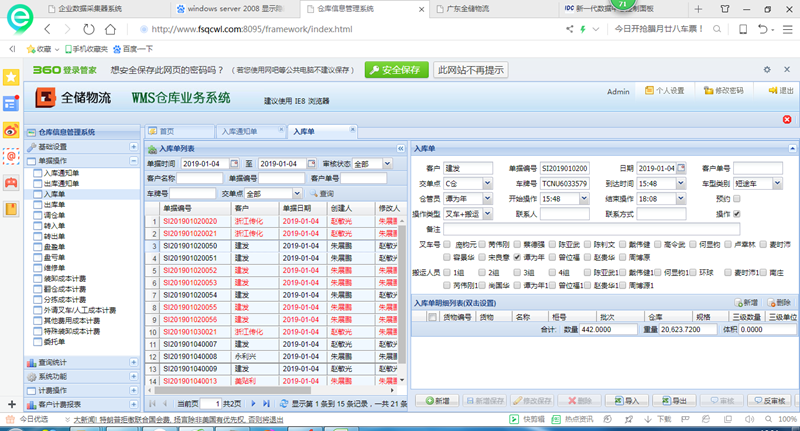
Task: Click 新增 icon in detail list header
Action: click(746, 301)
